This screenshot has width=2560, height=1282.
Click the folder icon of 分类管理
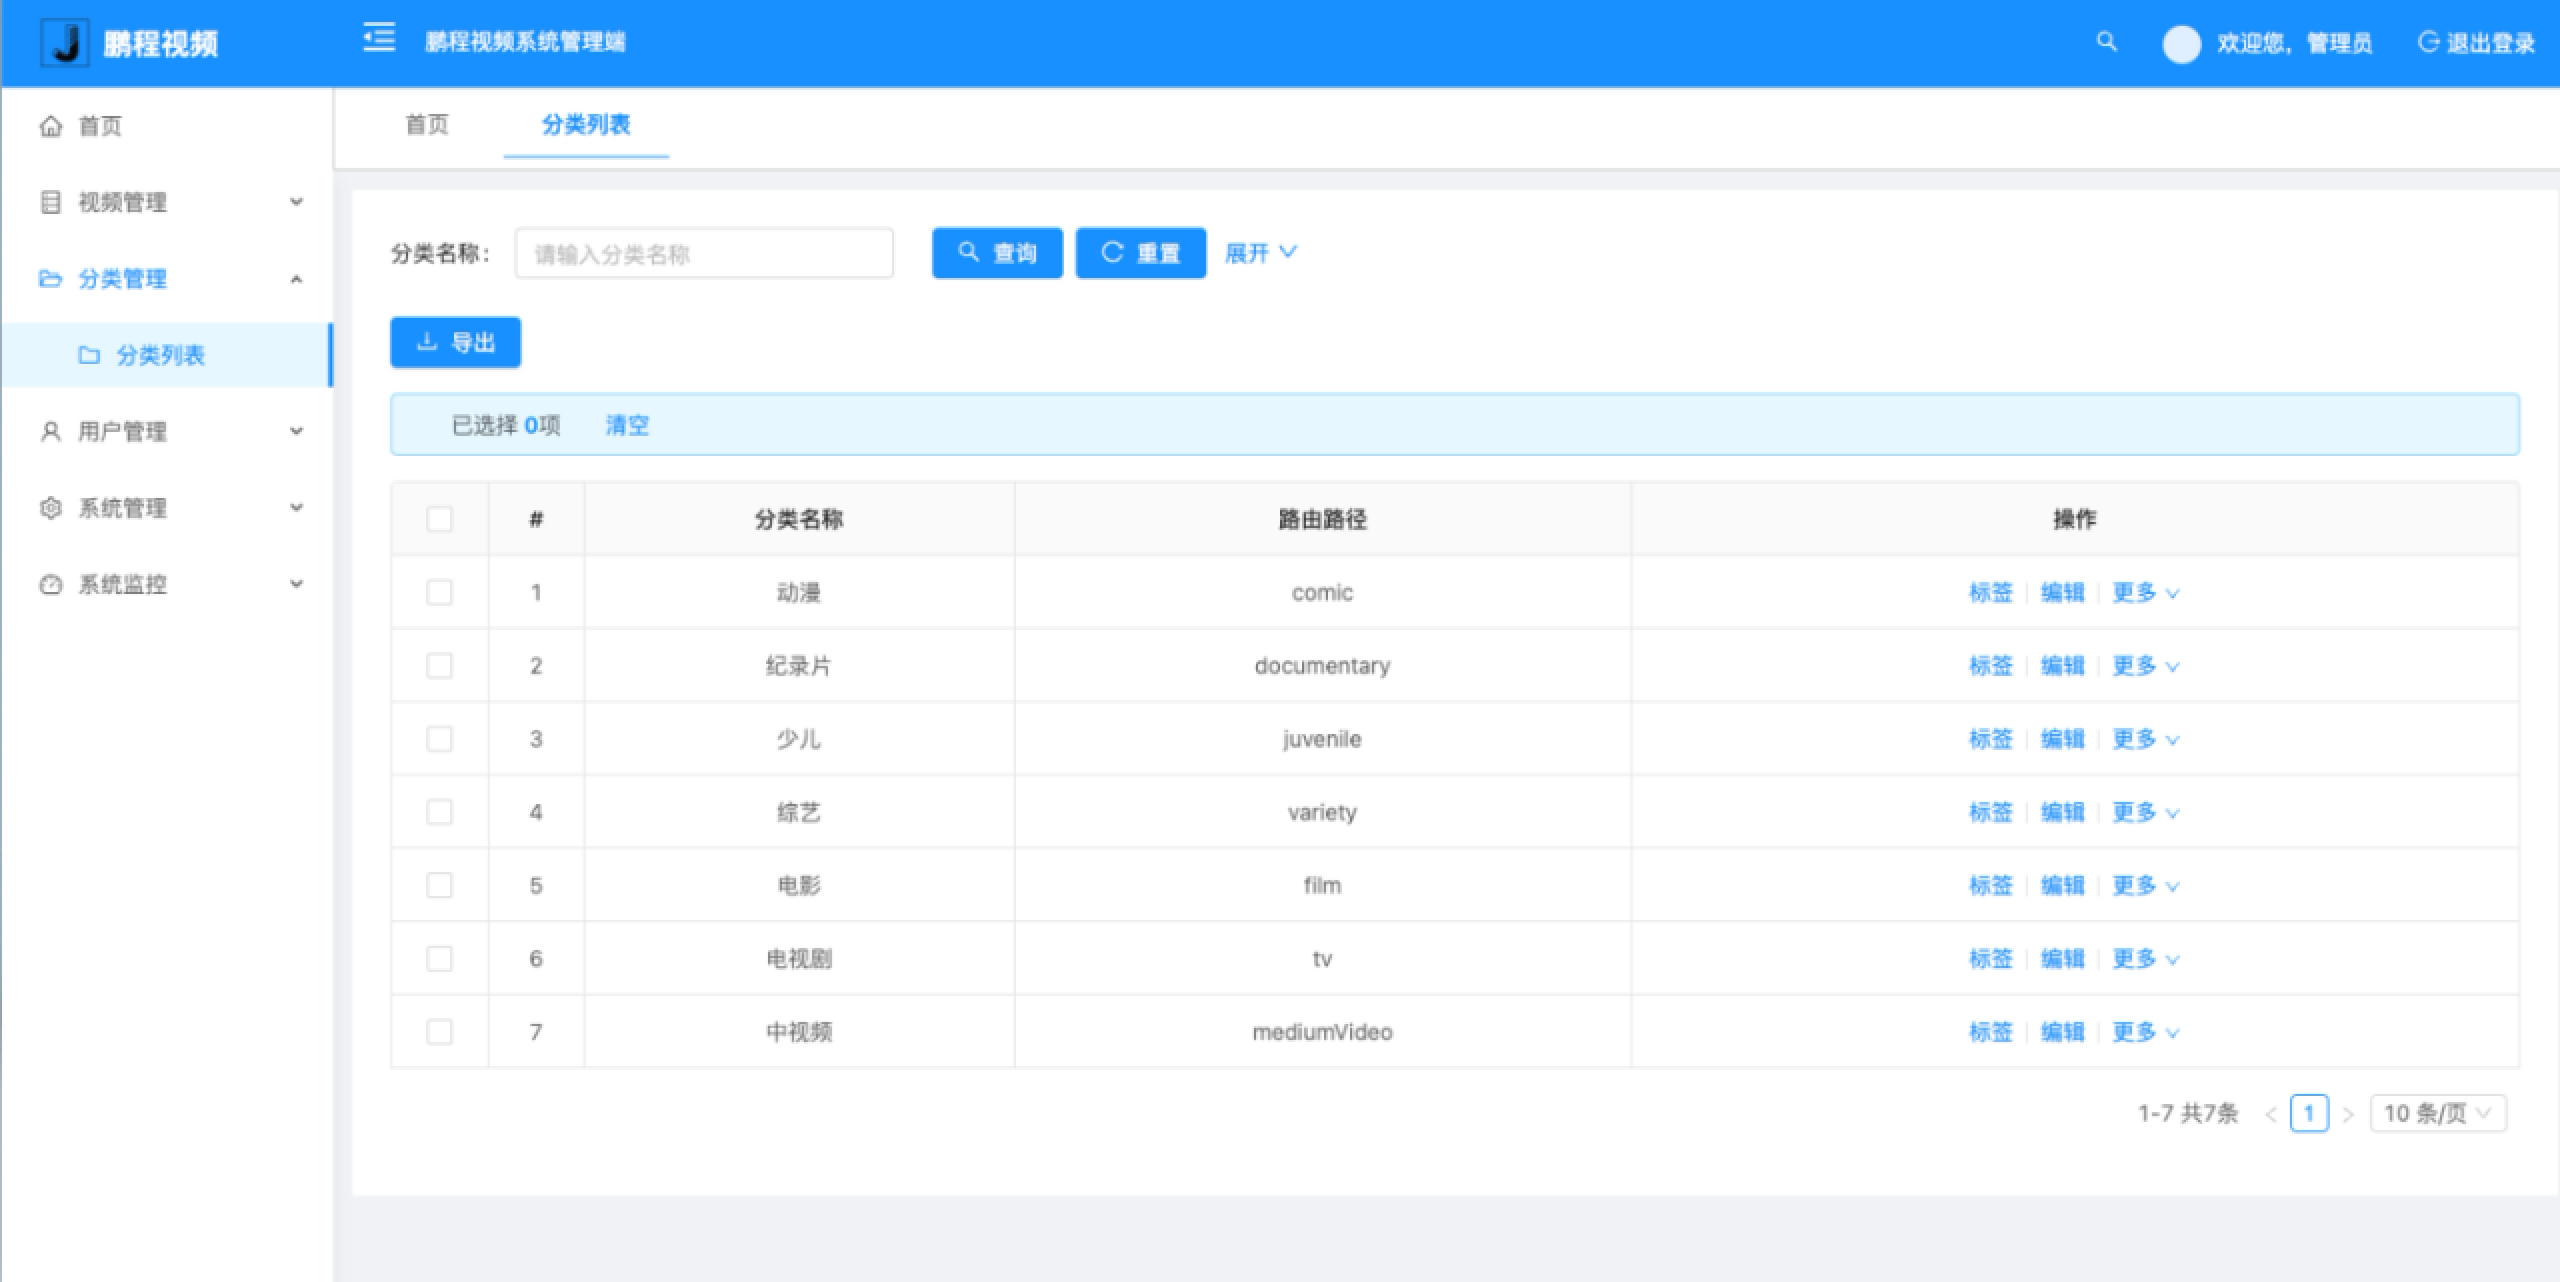[x=50, y=279]
